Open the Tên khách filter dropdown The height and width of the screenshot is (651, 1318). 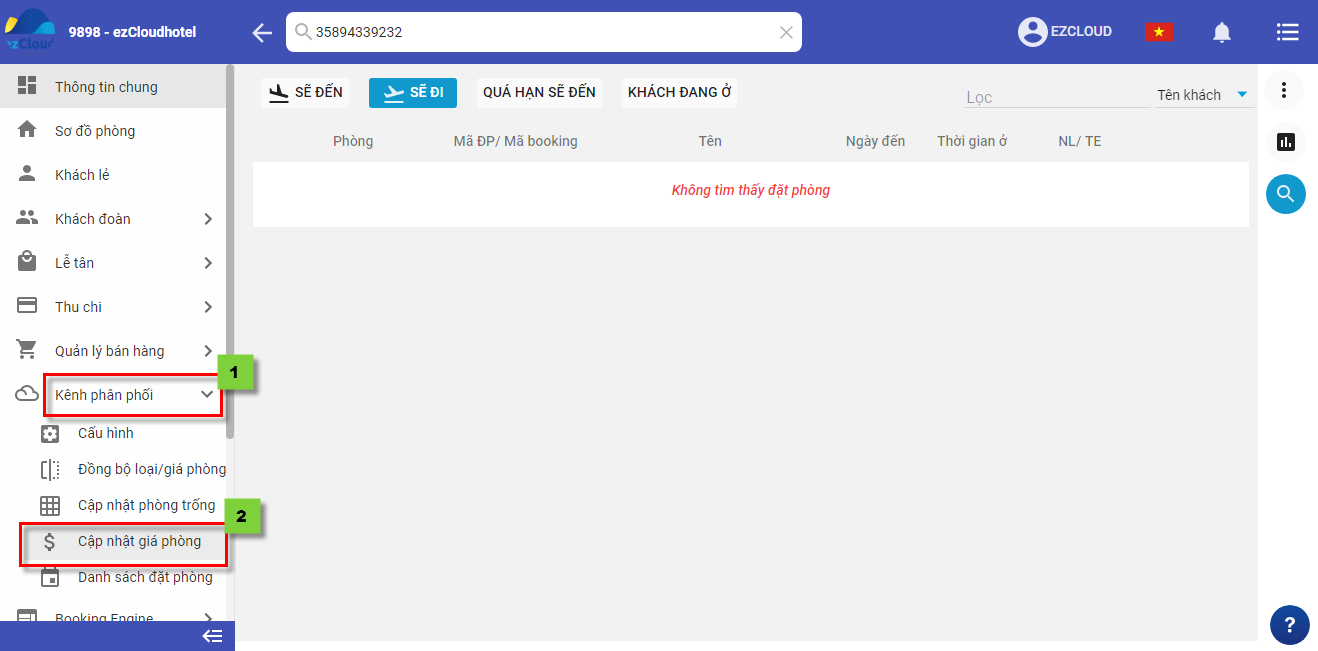pyautogui.click(x=1203, y=95)
